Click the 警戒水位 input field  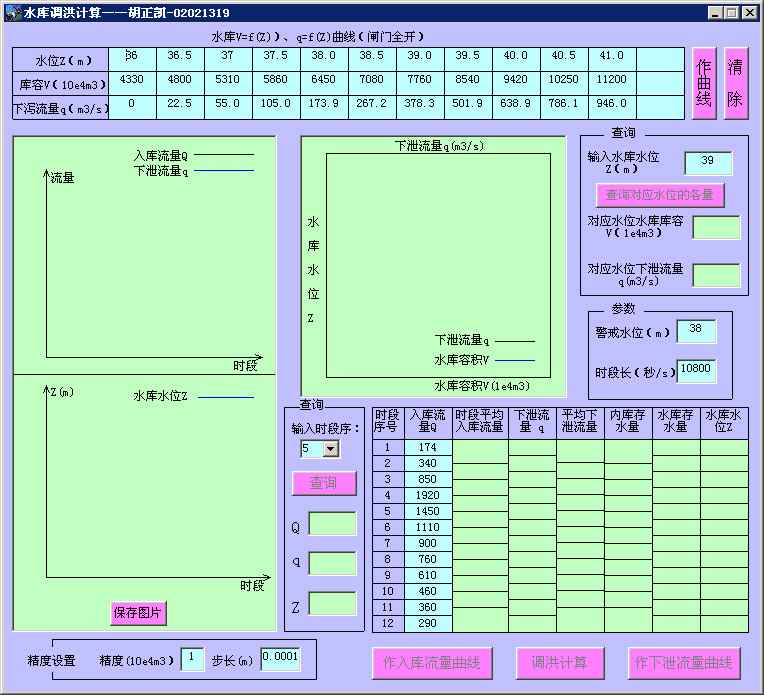click(x=696, y=331)
